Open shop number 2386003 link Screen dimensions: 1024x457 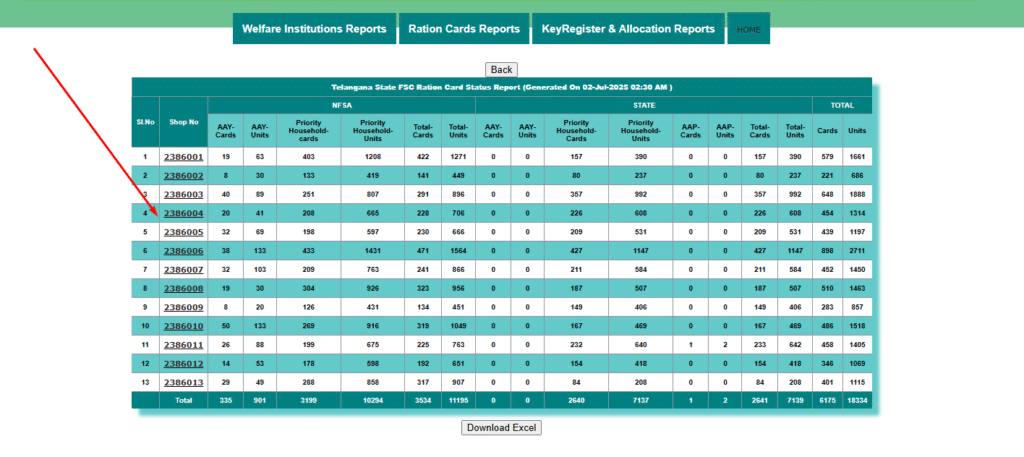coord(184,195)
